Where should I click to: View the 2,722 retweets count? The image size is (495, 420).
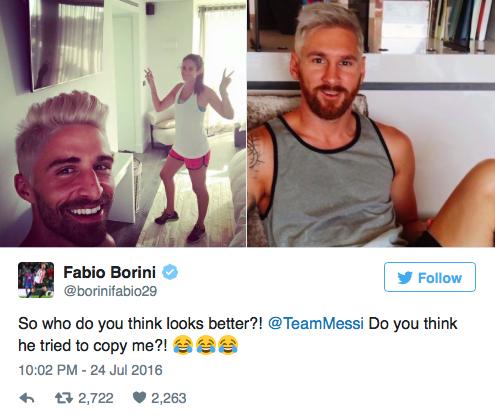(x=96, y=398)
